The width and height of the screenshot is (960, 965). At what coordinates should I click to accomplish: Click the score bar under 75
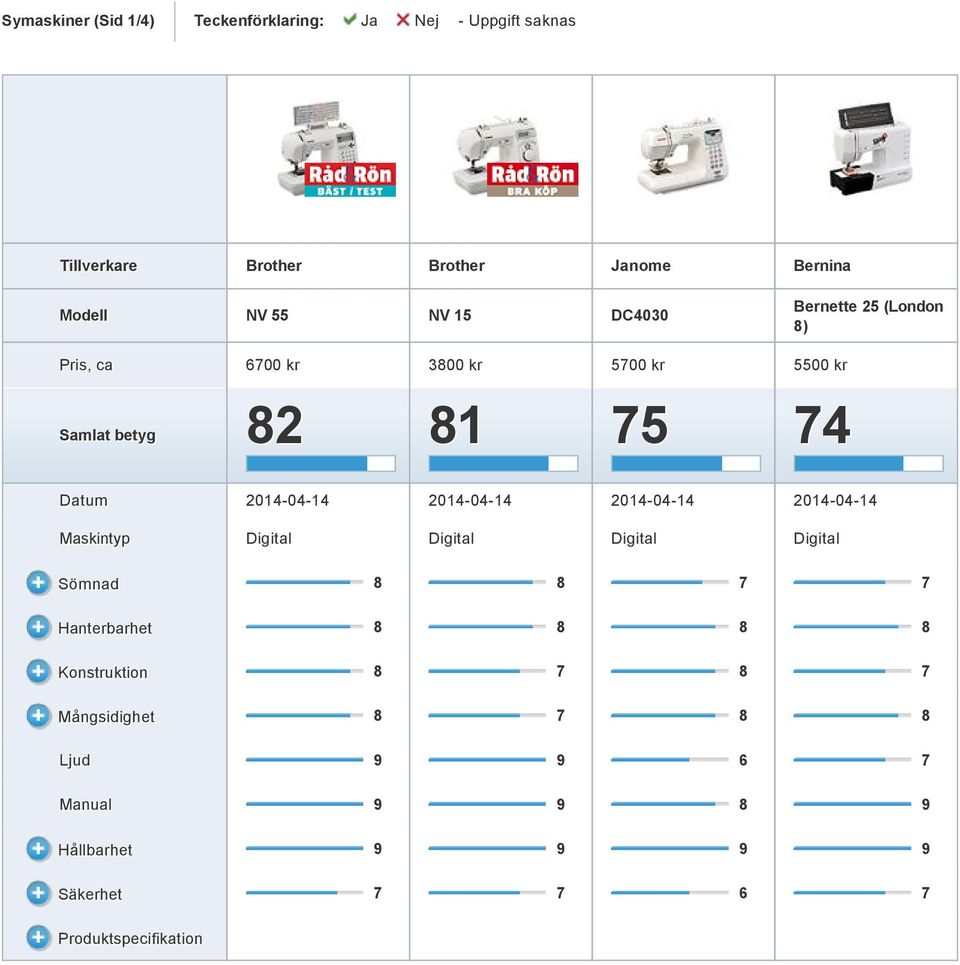point(686,463)
